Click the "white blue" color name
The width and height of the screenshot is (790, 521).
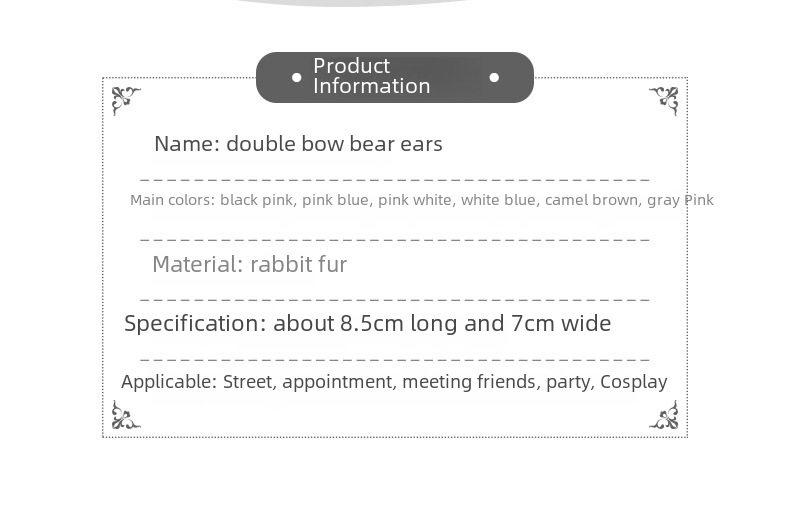click(498, 200)
